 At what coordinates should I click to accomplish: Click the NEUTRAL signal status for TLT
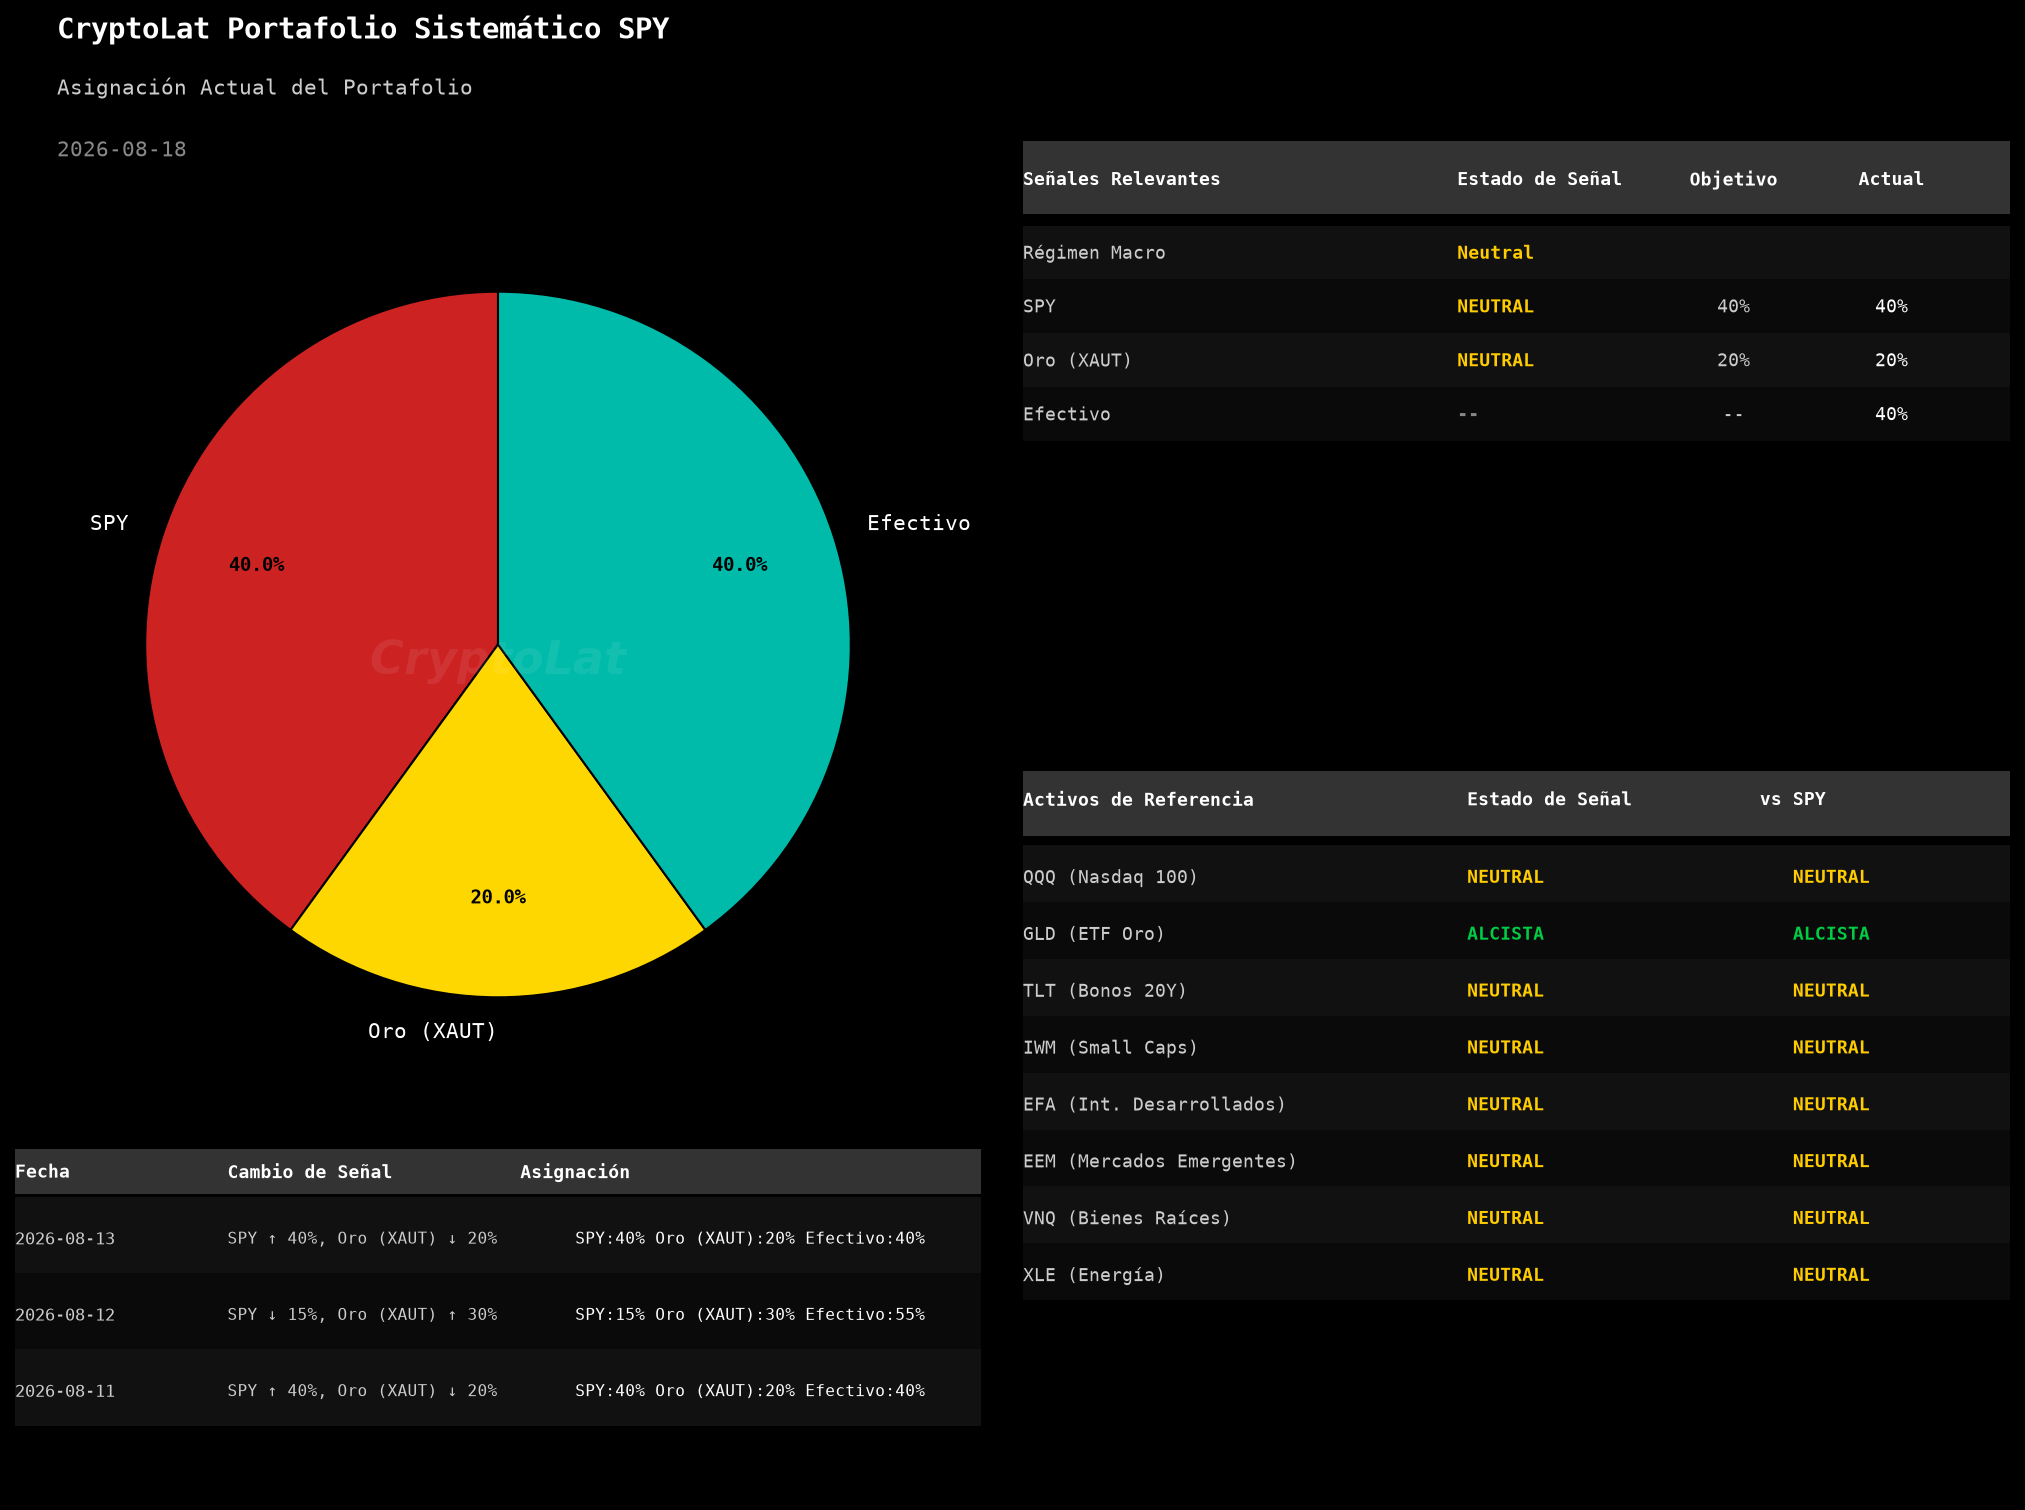pos(1505,991)
